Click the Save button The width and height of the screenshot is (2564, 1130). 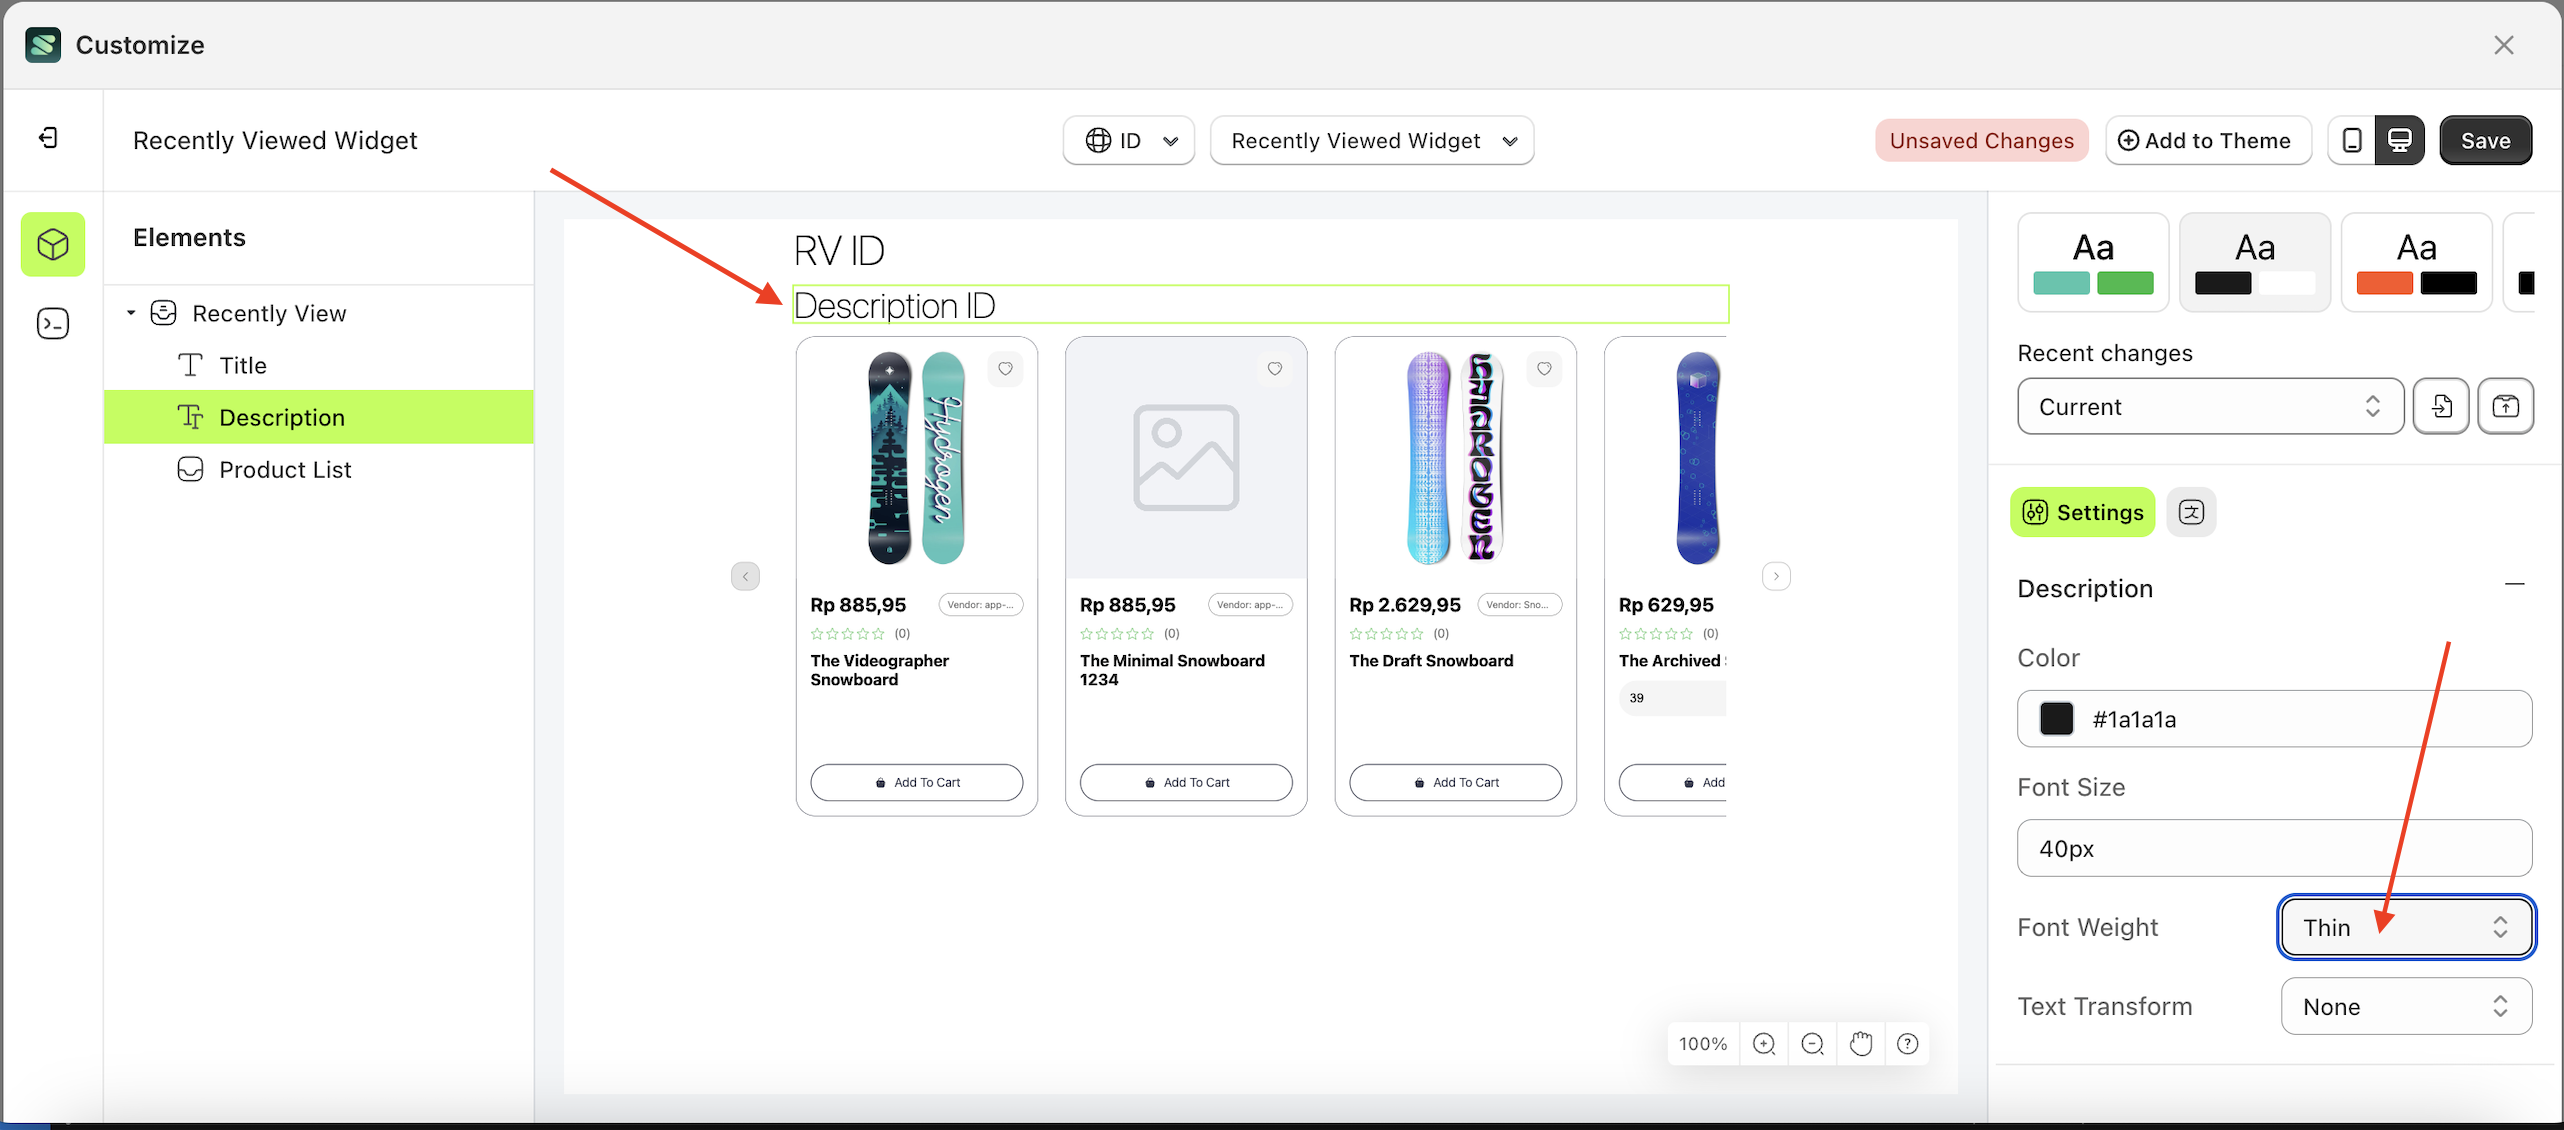pyautogui.click(x=2486, y=140)
